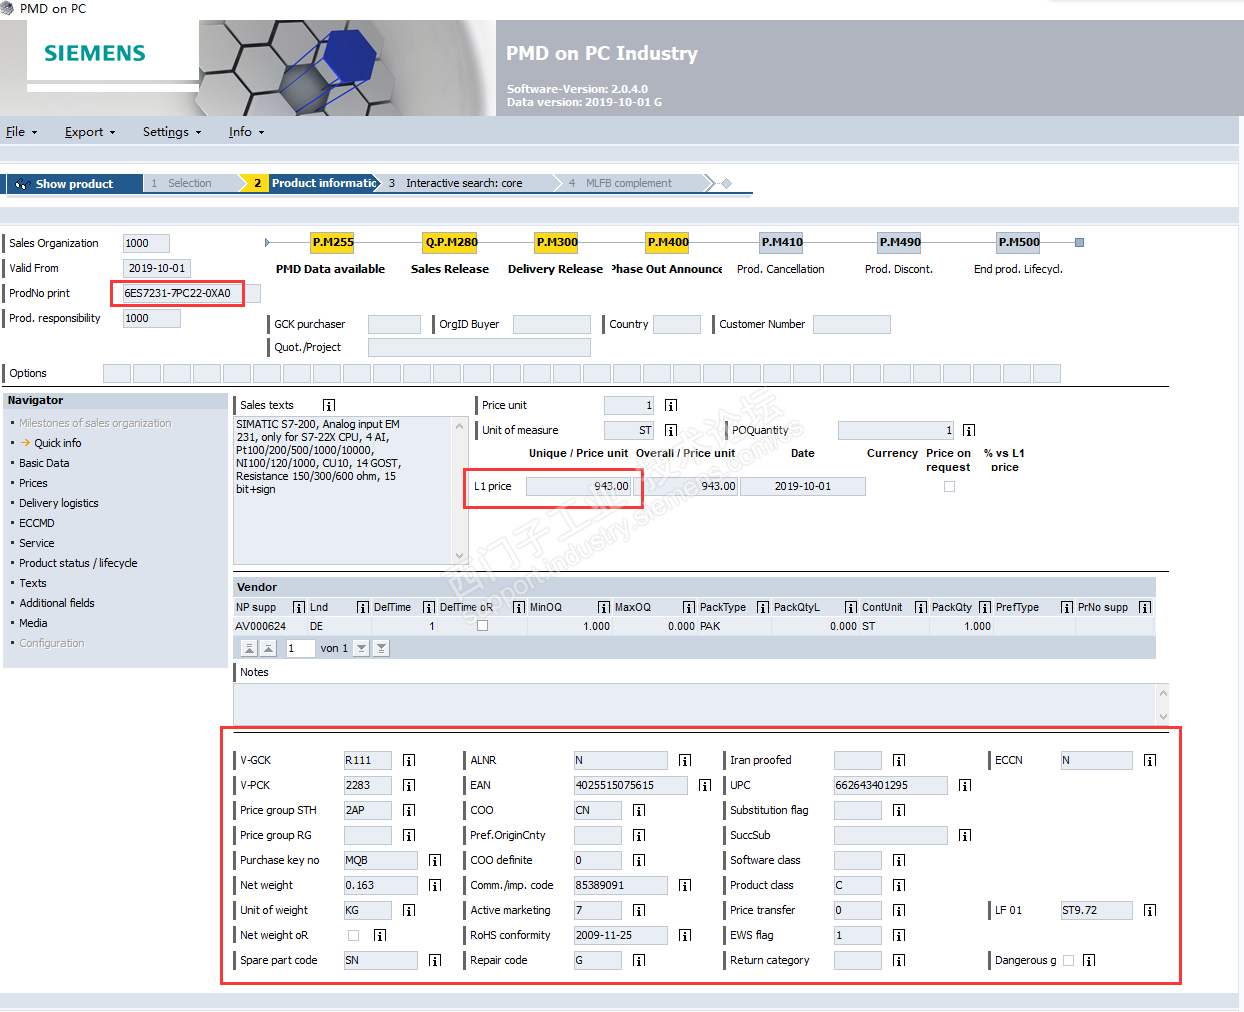Select the P.M255 milestone marker
The height and width of the screenshot is (1012, 1244).
click(x=333, y=242)
